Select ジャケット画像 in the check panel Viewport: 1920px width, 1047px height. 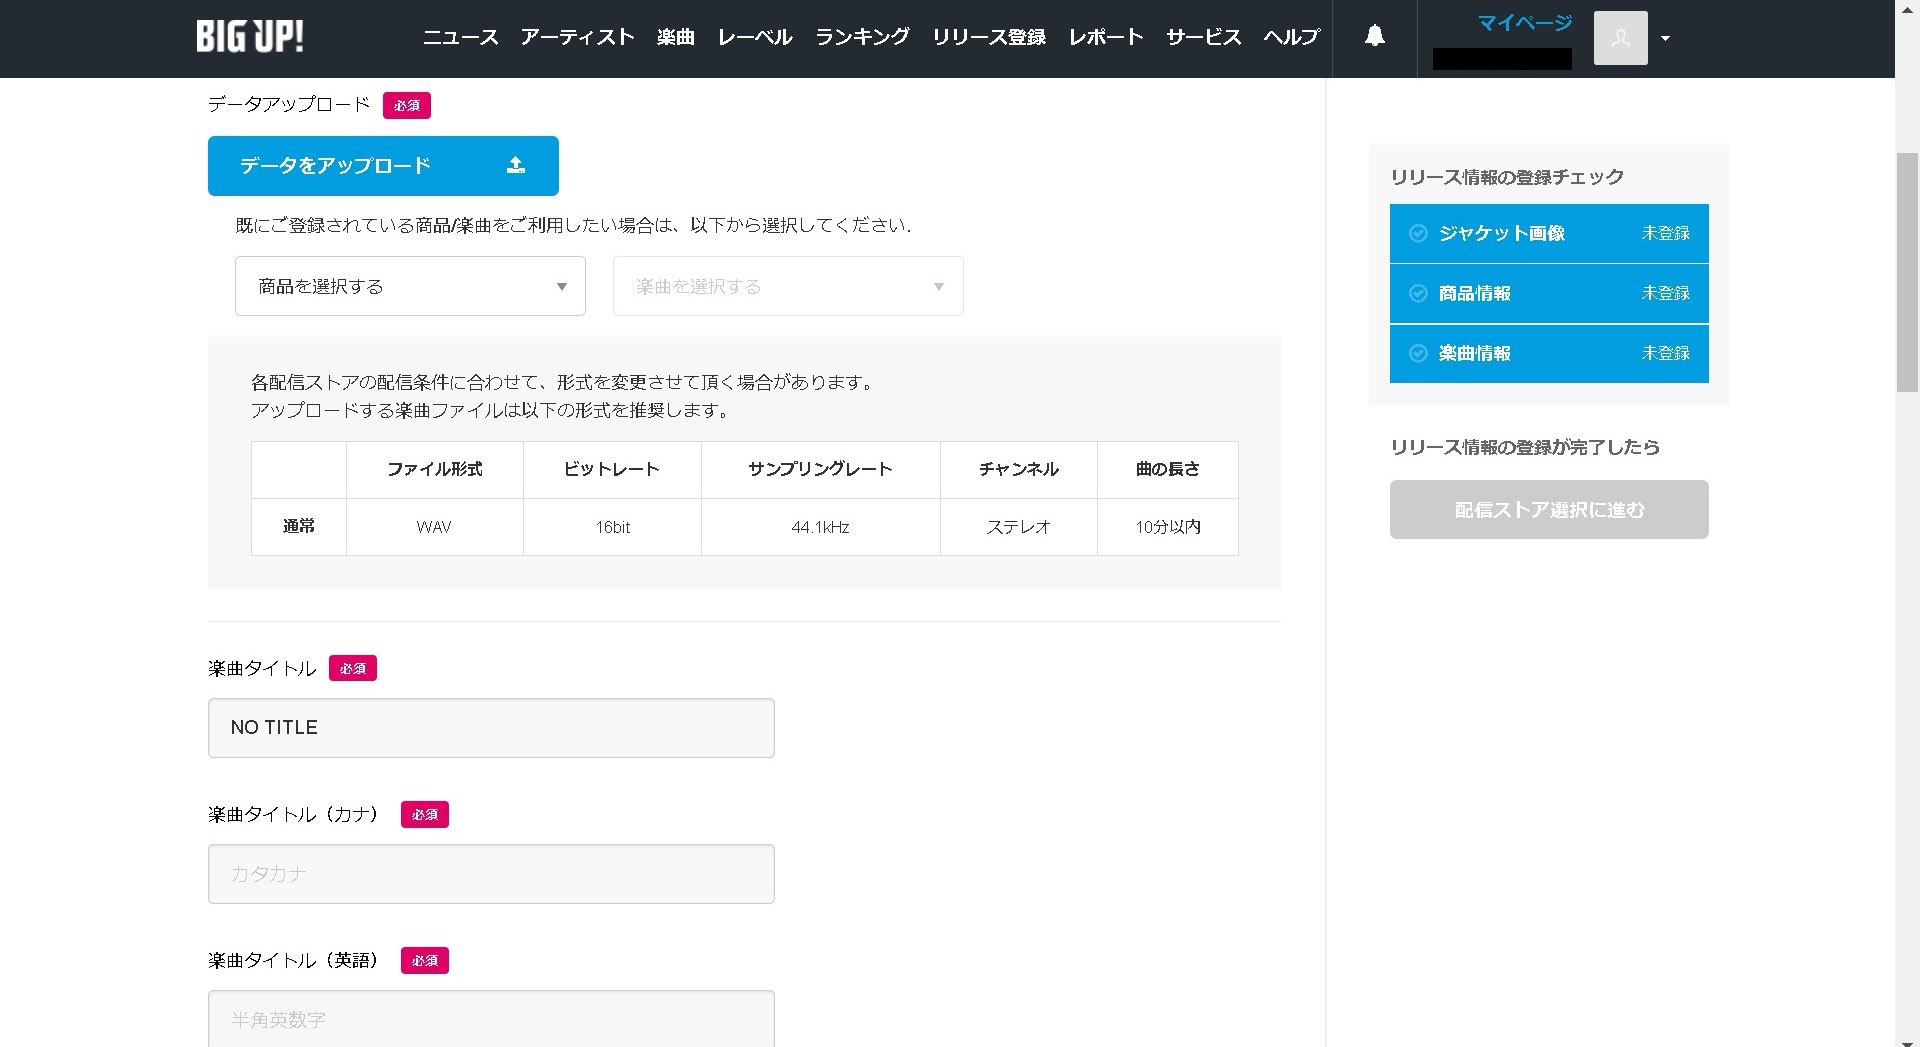tap(1549, 233)
